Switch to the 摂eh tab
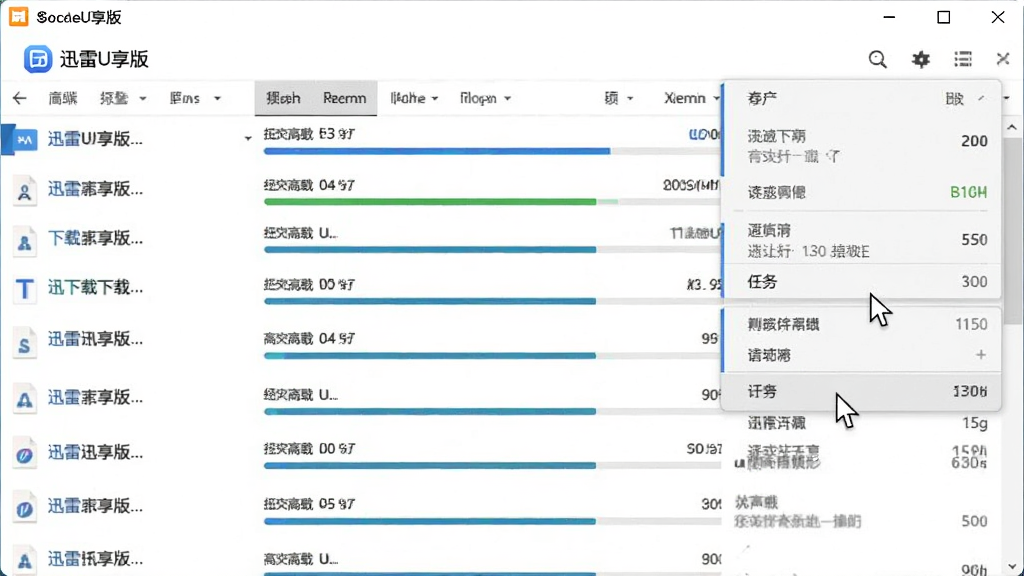The width and height of the screenshot is (1024, 576). coord(283,99)
